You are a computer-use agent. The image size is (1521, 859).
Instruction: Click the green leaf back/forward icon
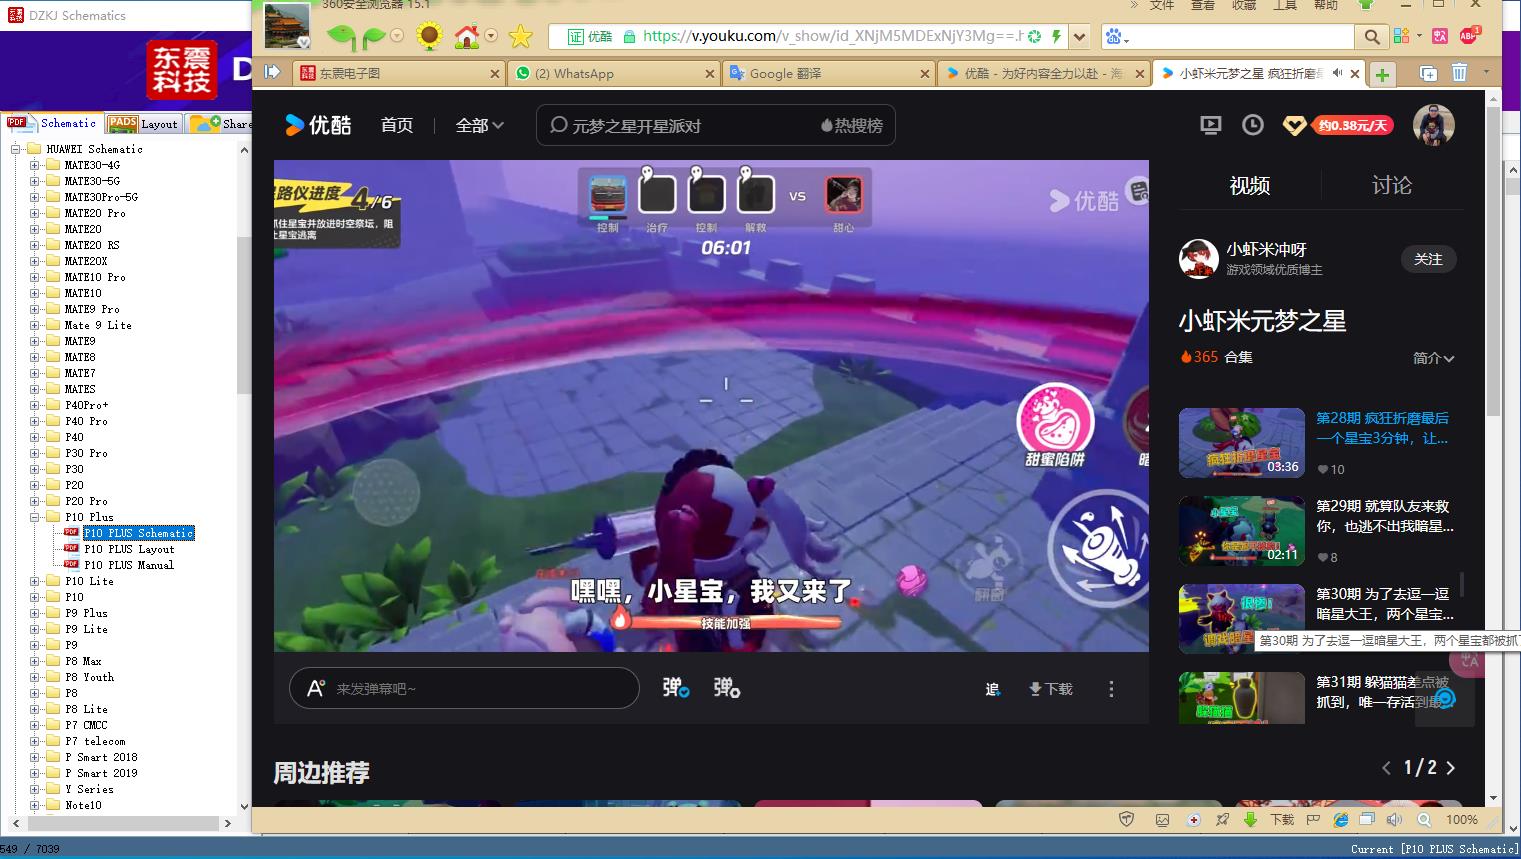356,37
